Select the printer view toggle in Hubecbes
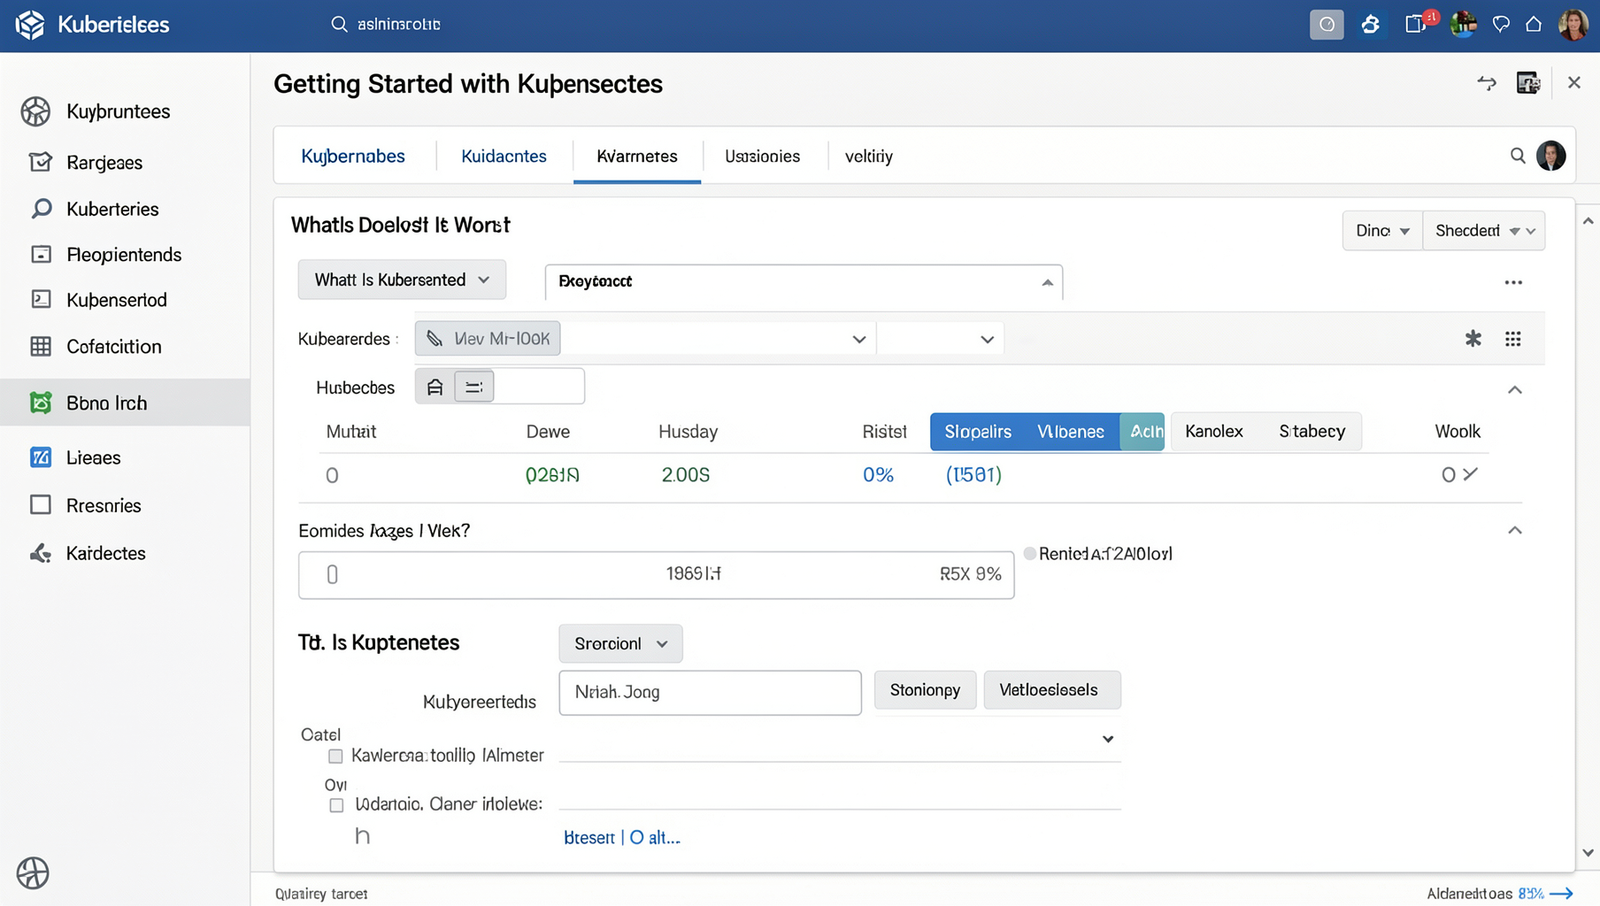The height and width of the screenshot is (906, 1600). [x=435, y=387]
